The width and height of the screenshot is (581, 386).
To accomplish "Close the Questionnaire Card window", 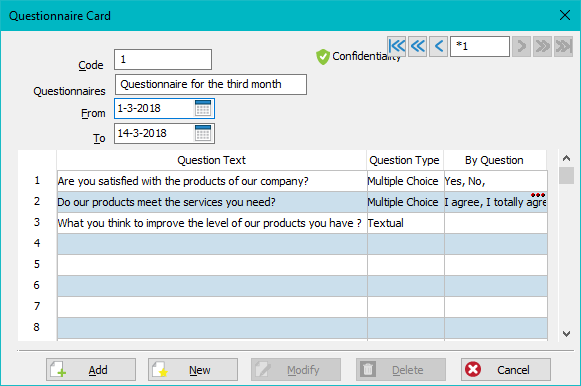I will pyautogui.click(x=565, y=16).
